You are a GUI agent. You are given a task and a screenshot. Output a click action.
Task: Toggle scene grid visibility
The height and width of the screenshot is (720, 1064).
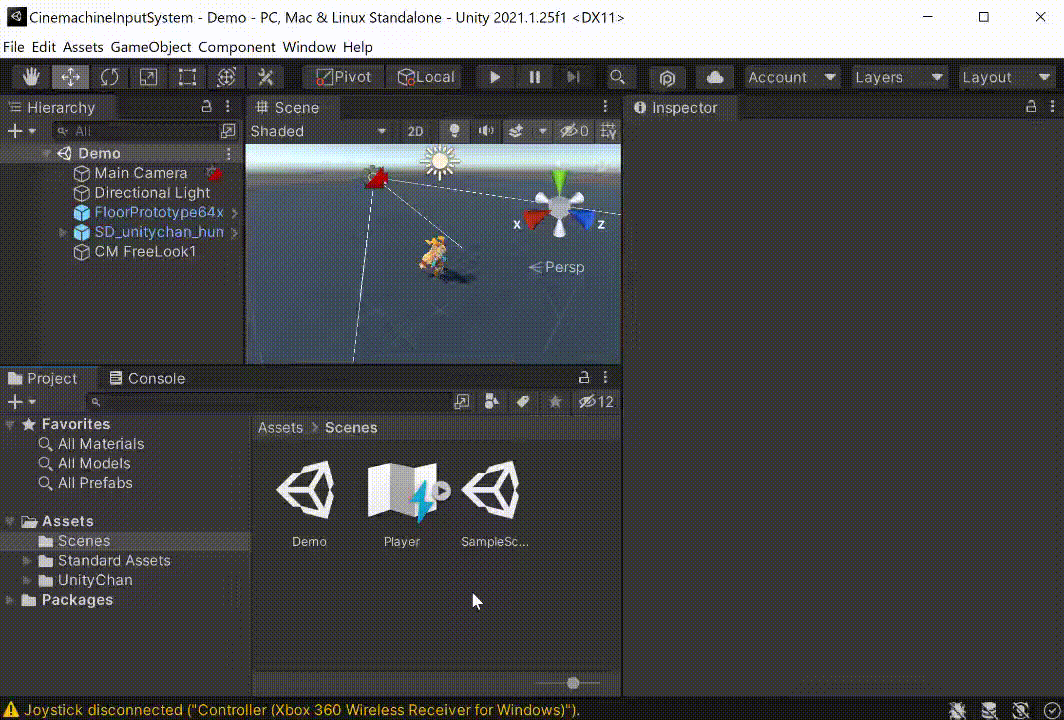(609, 132)
